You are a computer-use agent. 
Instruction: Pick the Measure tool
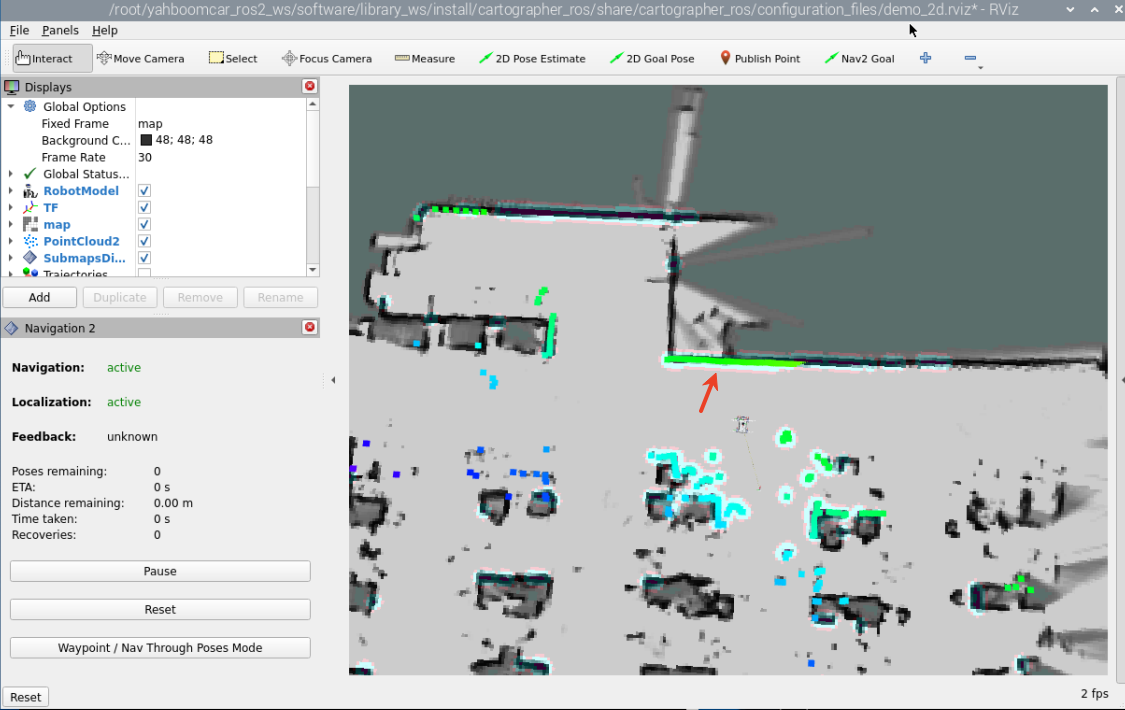click(x=425, y=59)
